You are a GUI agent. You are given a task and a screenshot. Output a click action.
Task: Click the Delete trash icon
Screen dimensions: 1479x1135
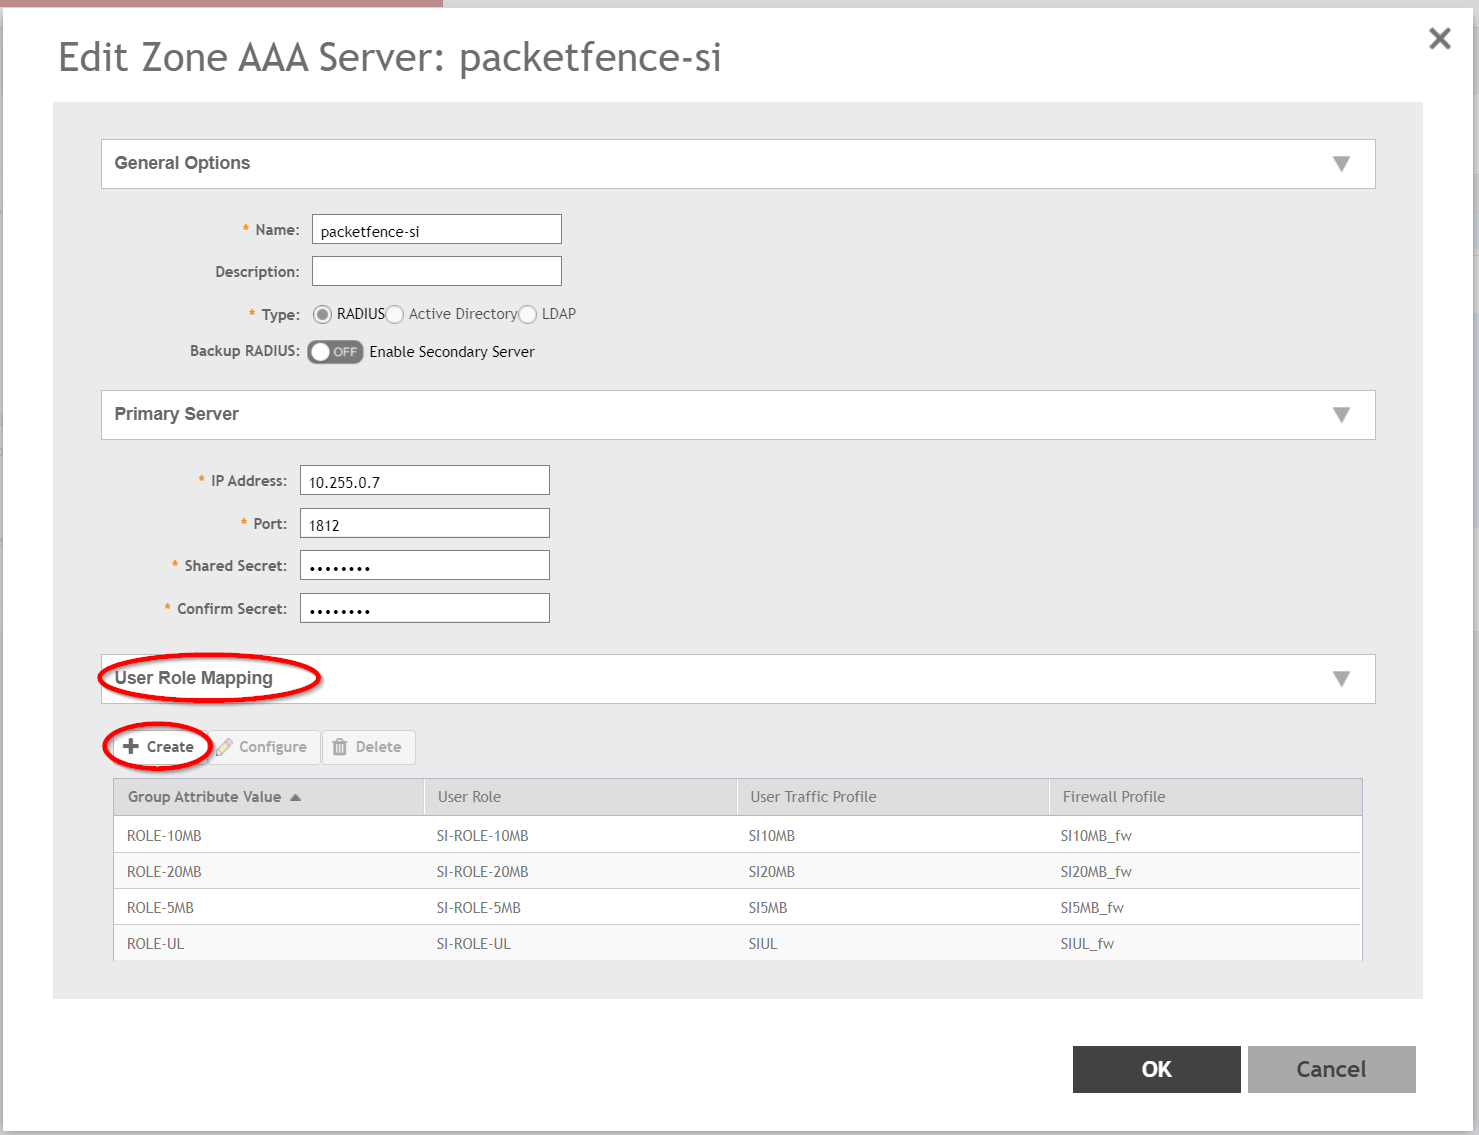click(x=342, y=746)
